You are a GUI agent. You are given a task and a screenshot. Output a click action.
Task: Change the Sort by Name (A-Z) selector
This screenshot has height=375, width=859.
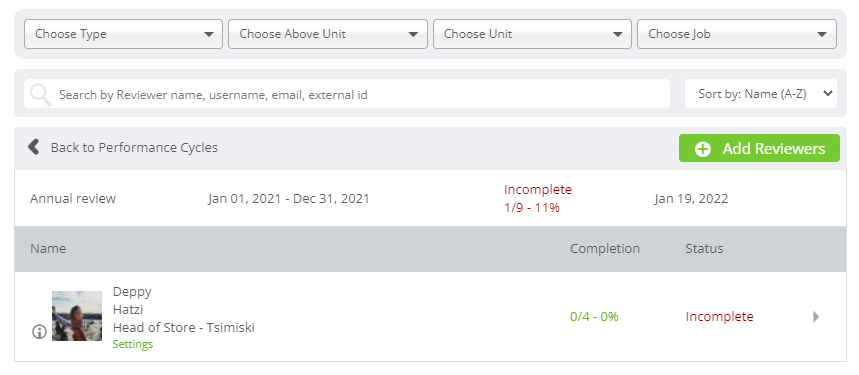761,94
